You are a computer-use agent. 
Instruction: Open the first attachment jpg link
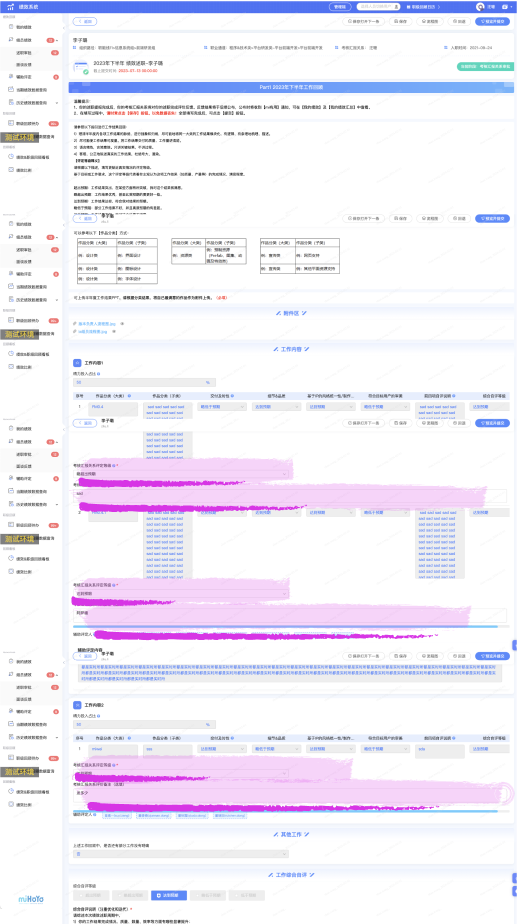95,324
